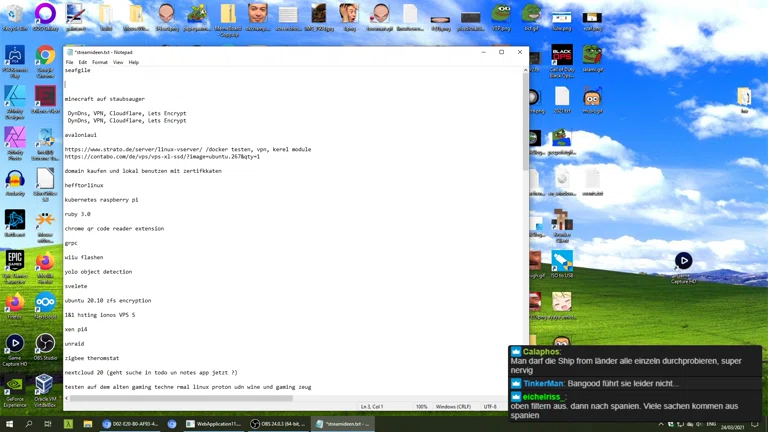Screen dimensions: 768x432
Task: Launch Google Chrome from the desktop
Action: tap(45, 58)
